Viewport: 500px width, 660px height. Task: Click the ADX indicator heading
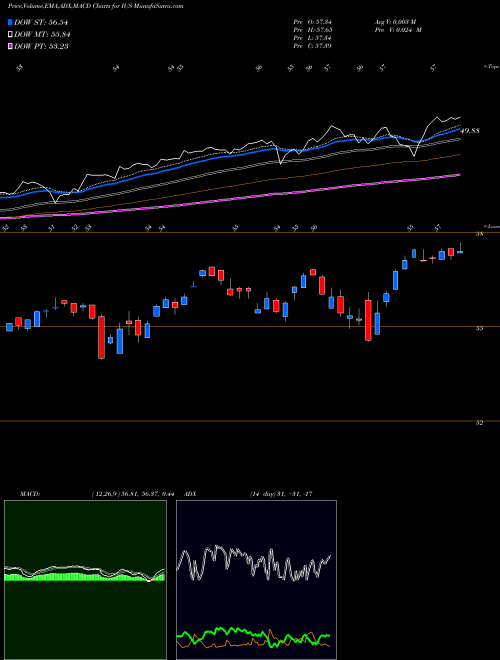[191, 494]
